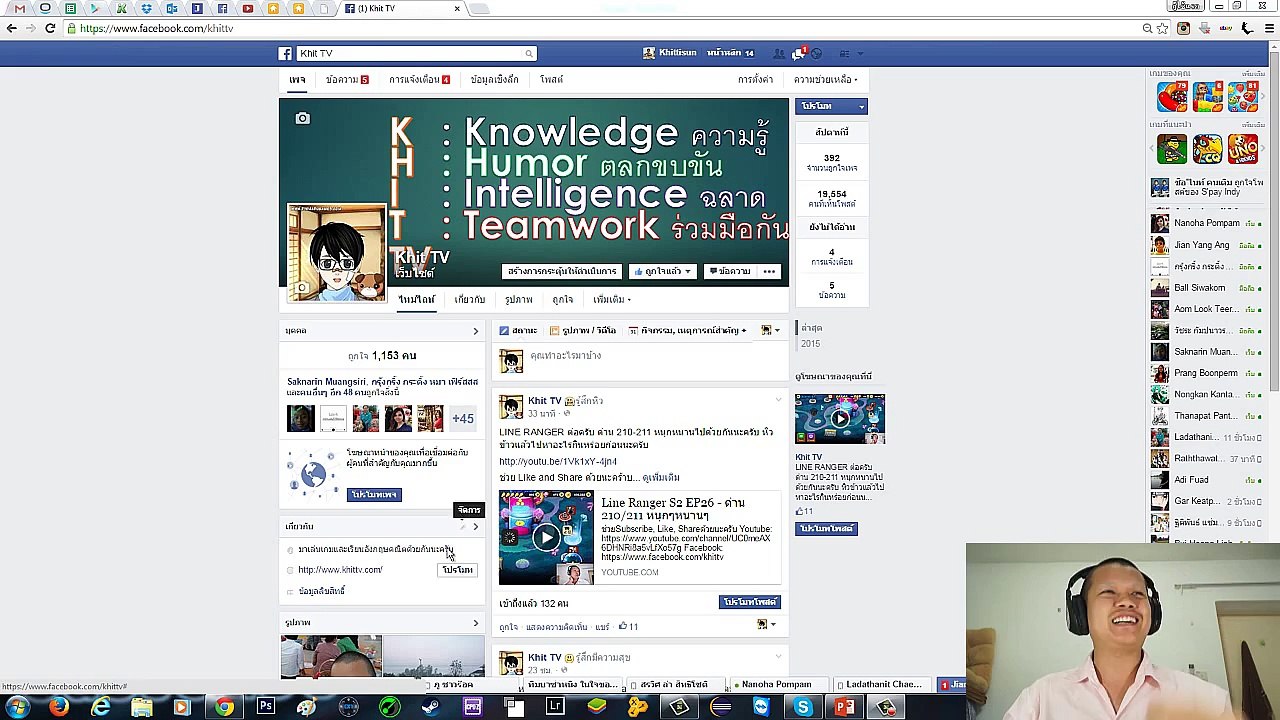Image resolution: width=1280 pixels, height=720 pixels.
Task: Open Firefox from the taskbar
Action: coord(59,708)
